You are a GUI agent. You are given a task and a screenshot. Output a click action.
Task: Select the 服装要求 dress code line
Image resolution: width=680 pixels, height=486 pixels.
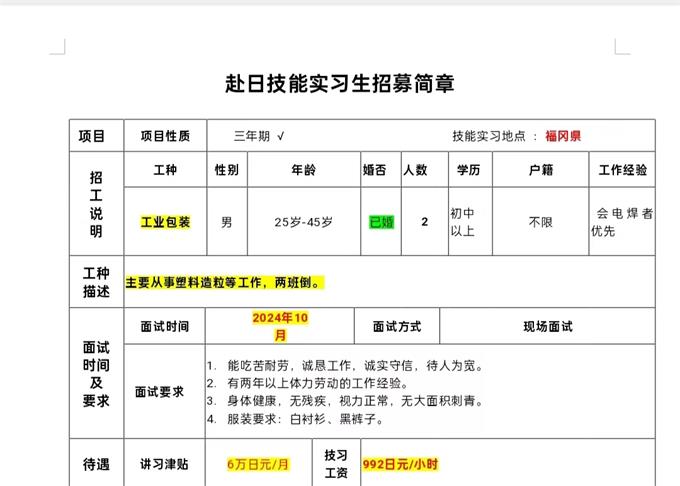[x=305, y=419]
